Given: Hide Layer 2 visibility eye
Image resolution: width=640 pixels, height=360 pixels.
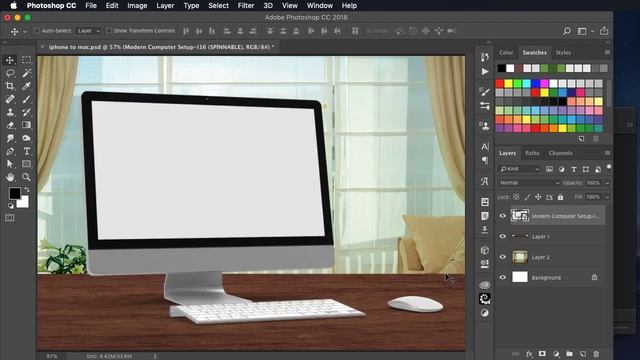Looking at the screenshot, I should pyautogui.click(x=503, y=257).
